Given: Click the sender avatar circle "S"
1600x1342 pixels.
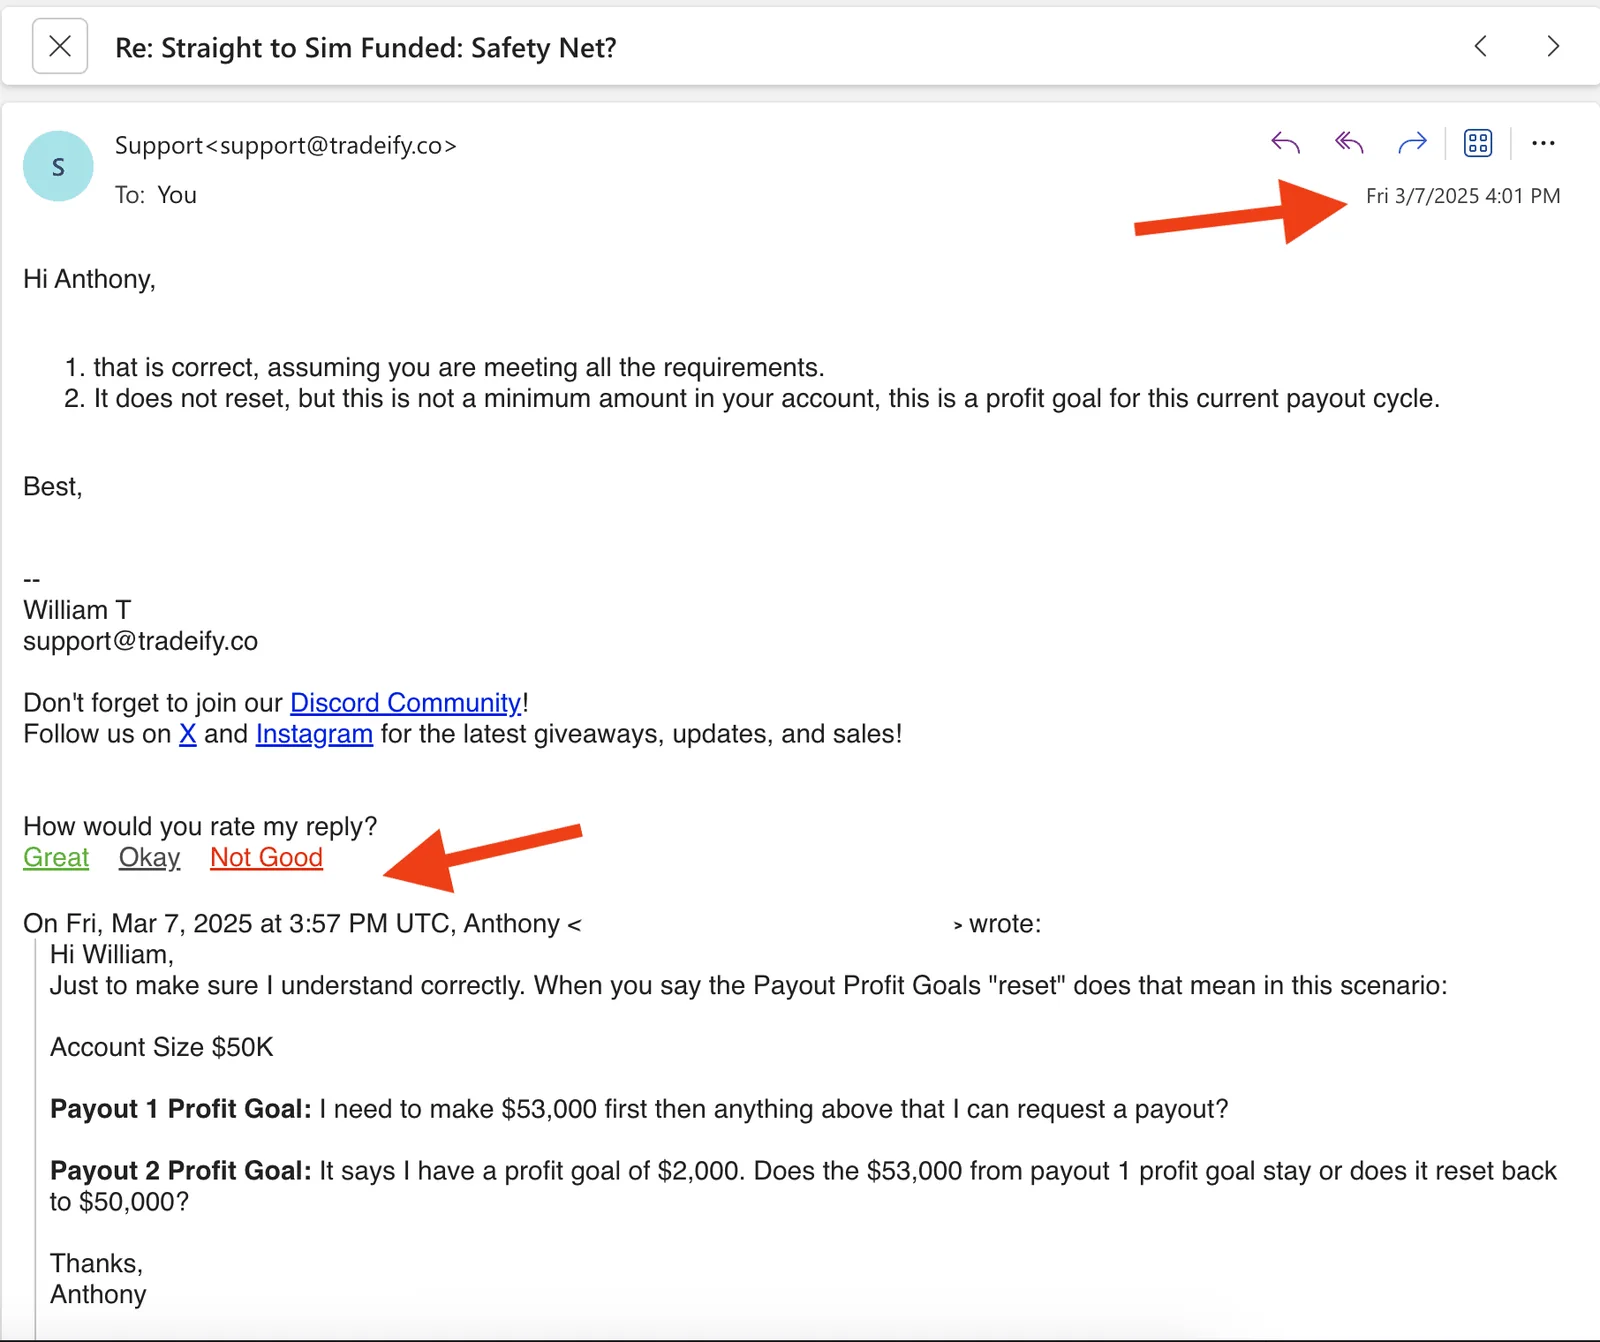Looking at the screenshot, I should [x=58, y=166].
